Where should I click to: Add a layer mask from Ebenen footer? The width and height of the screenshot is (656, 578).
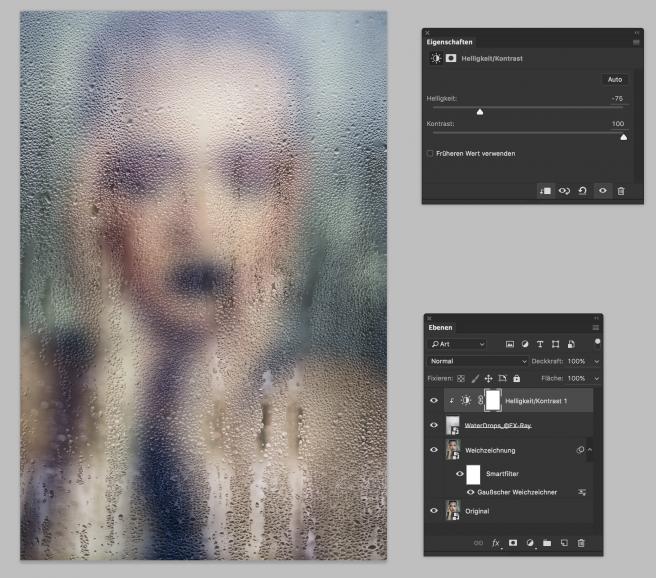pyautogui.click(x=513, y=543)
